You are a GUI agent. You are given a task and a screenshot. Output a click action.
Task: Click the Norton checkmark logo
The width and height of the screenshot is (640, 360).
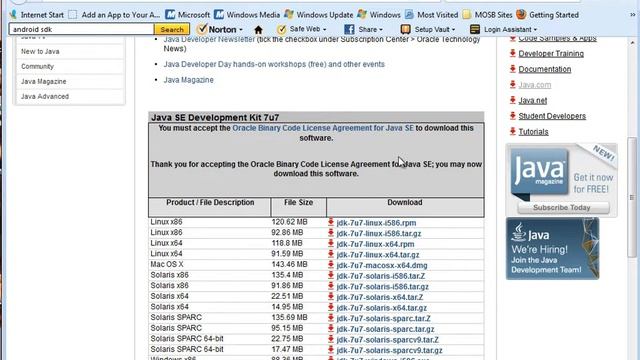point(202,29)
